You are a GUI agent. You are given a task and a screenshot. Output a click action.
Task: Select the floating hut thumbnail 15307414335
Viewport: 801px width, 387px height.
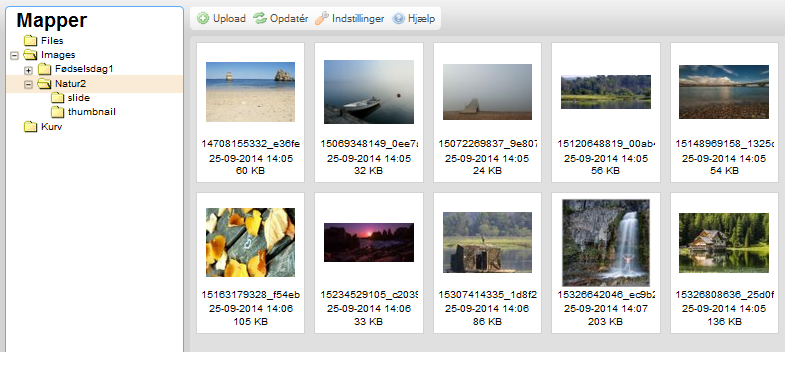pos(487,243)
